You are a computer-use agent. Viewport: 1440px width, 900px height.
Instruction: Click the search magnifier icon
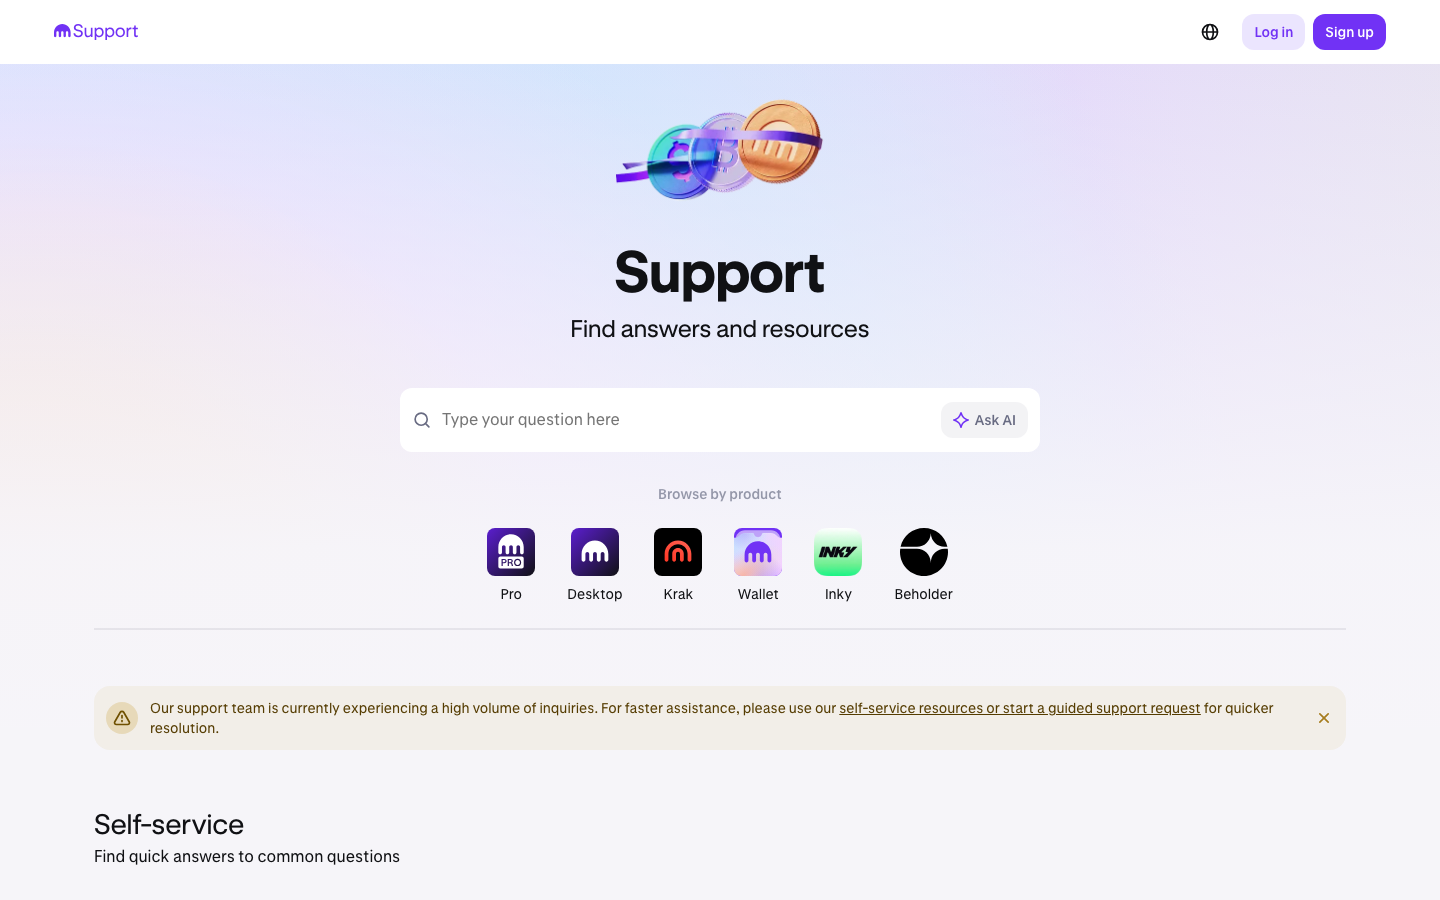point(422,420)
